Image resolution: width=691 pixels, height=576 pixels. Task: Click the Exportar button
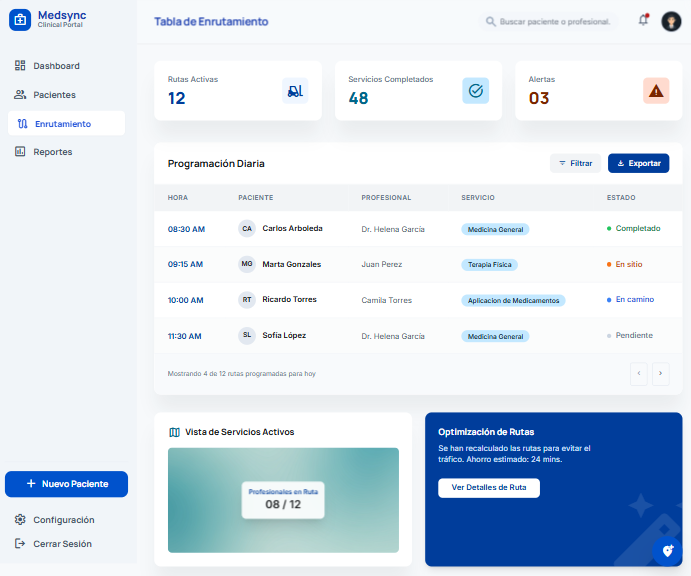point(638,163)
